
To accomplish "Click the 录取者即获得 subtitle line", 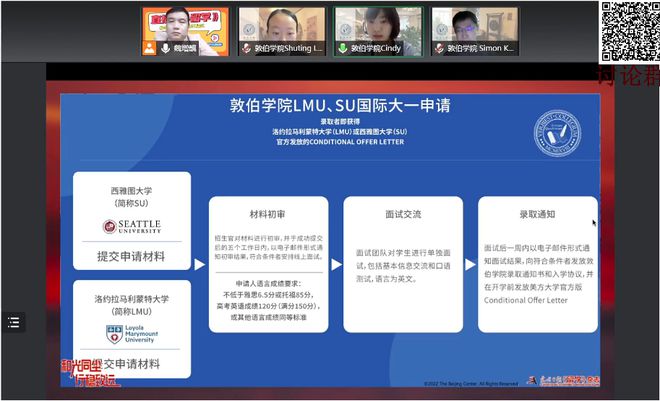I will coord(340,122).
